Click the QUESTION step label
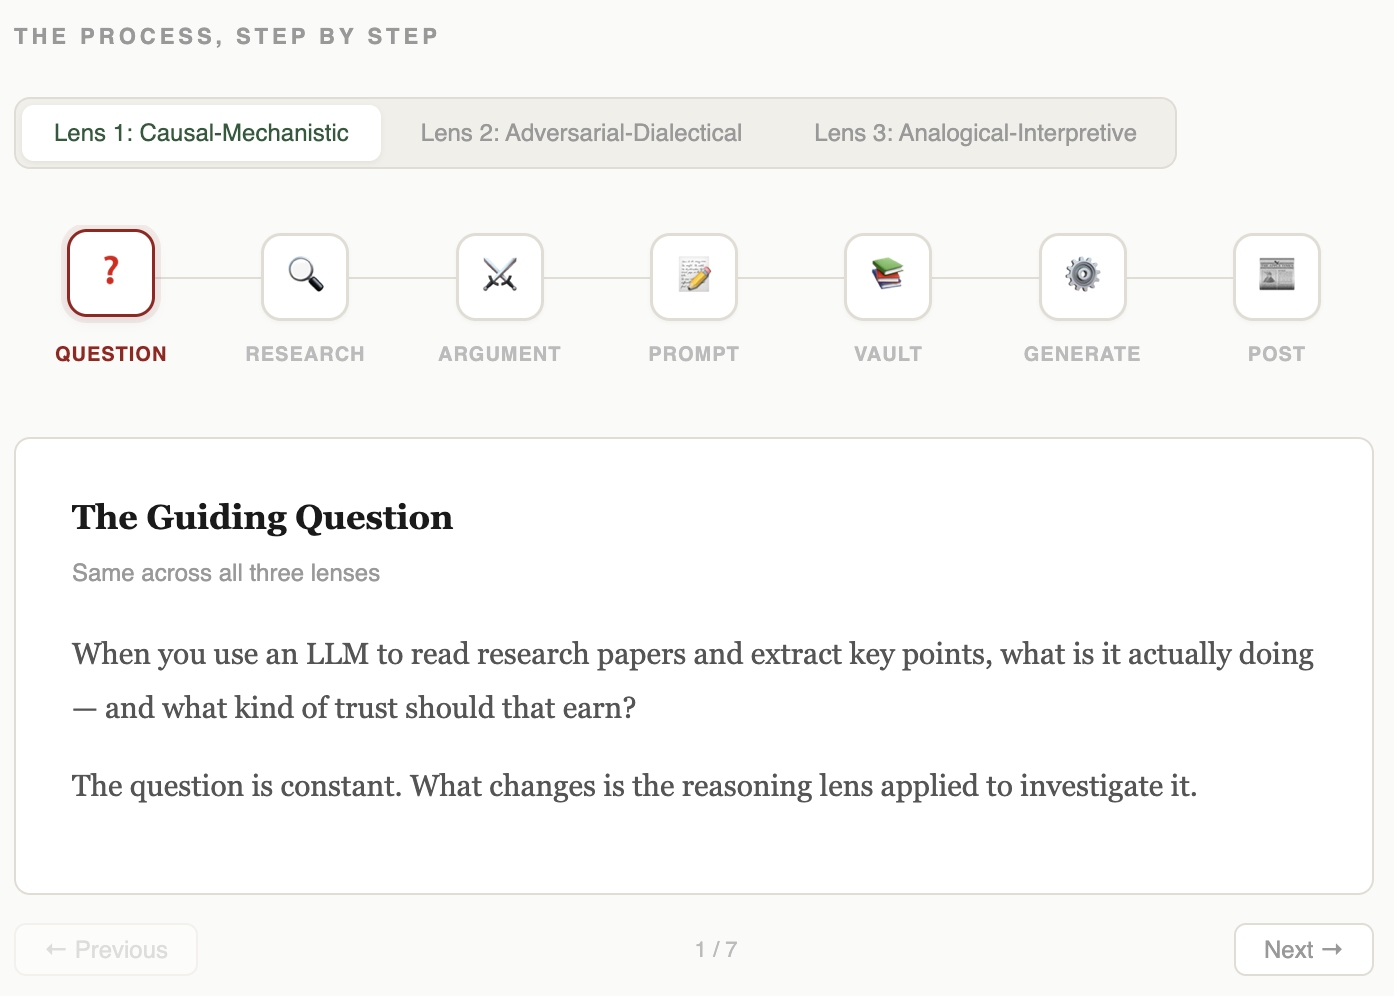 pyautogui.click(x=111, y=354)
